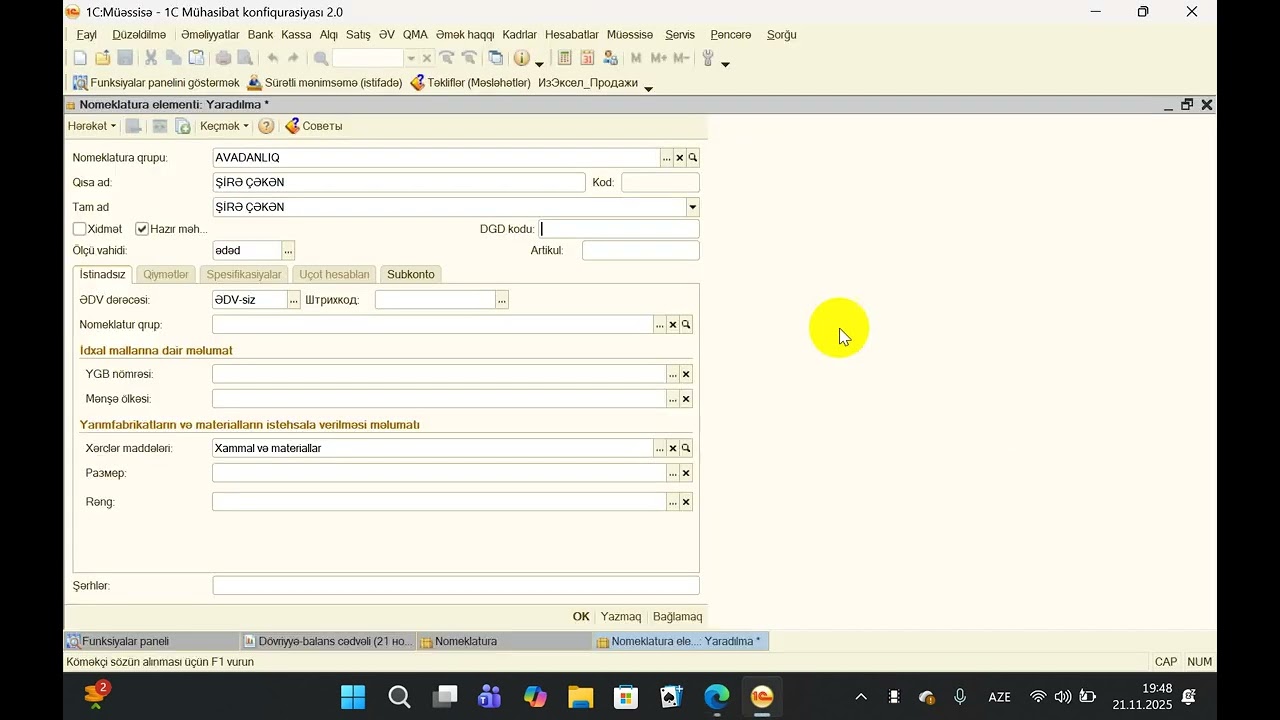Open the calculator icon
Image resolution: width=1280 pixels, height=720 pixels.
tap(565, 58)
